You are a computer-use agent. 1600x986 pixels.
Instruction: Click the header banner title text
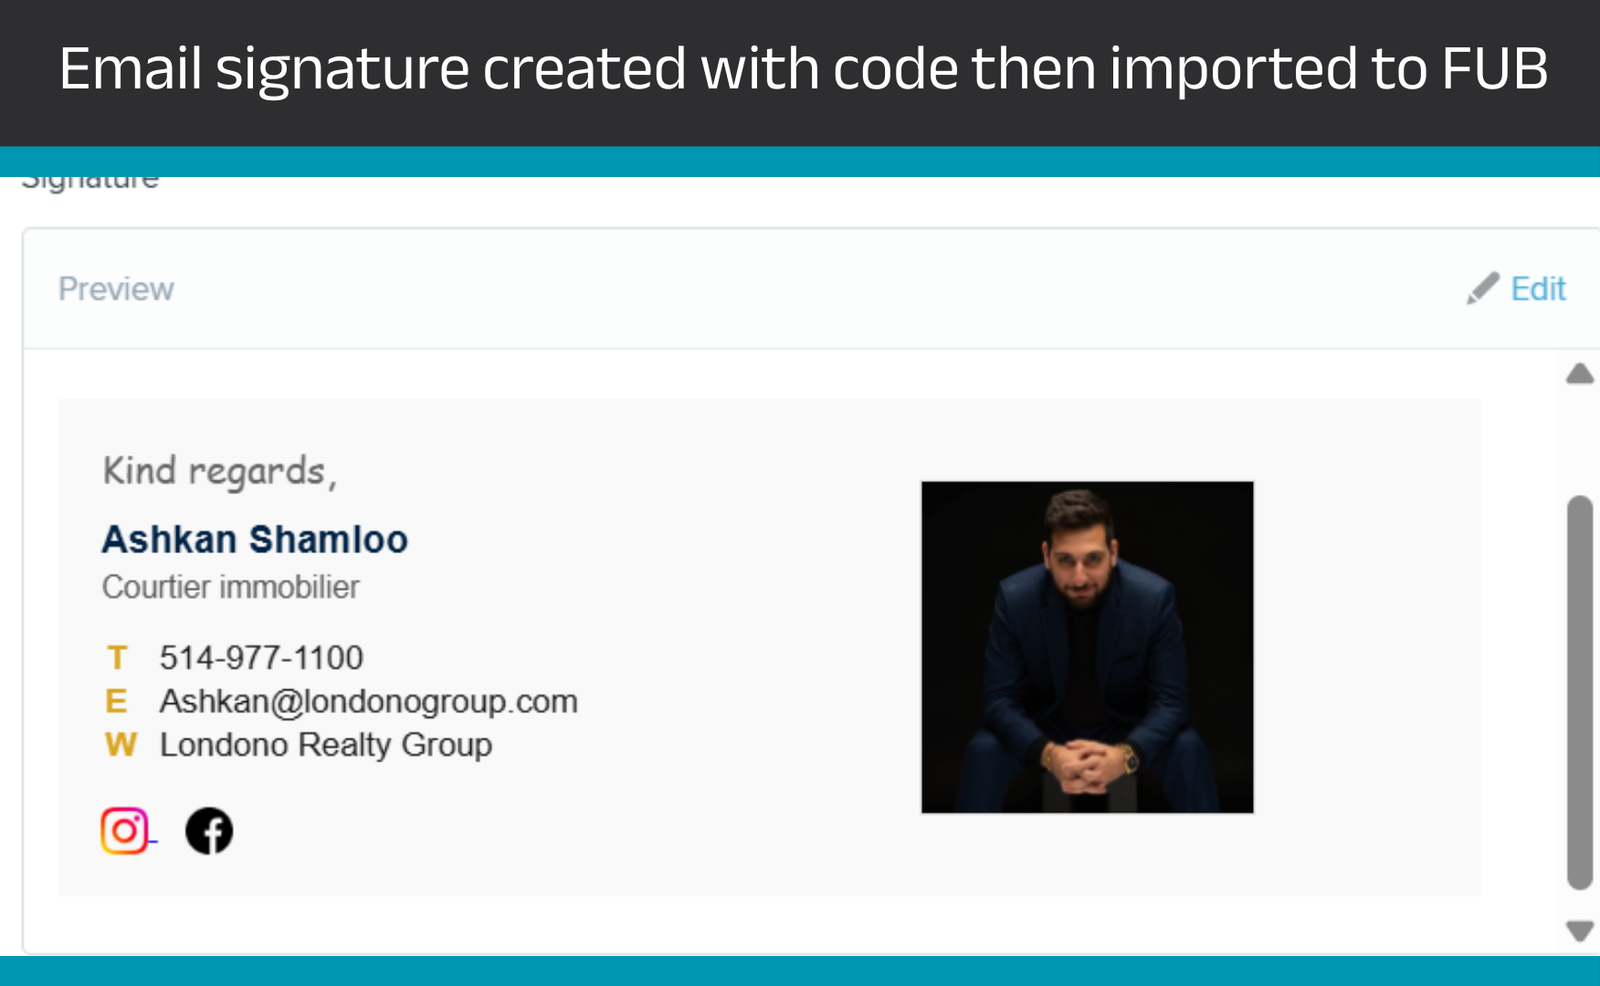click(803, 69)
